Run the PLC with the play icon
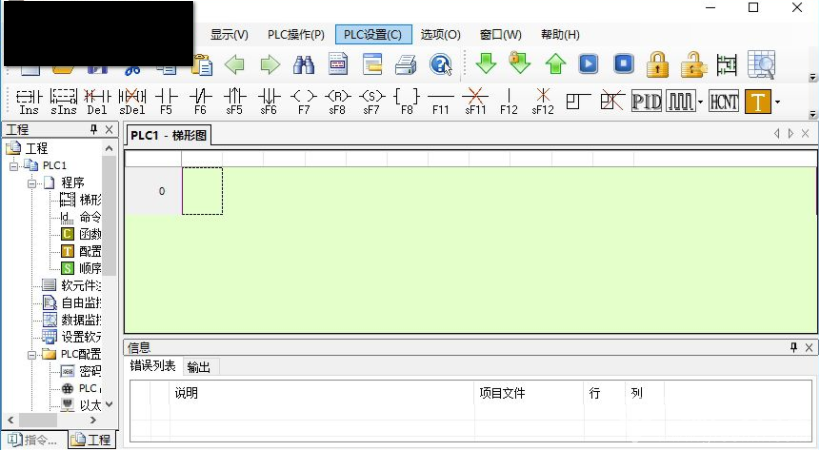 click(x=588, y=64)
